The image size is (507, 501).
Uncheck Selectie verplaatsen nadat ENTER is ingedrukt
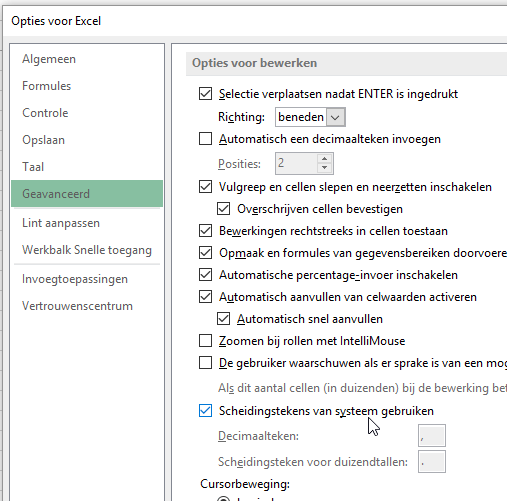click(x=205, y=94)
